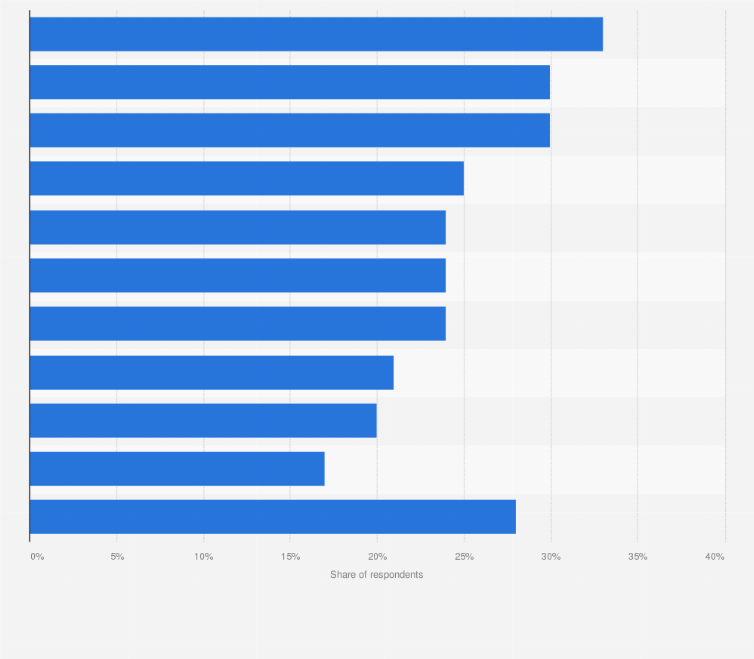The height and width of the screenshot is (659, 754).
Task: Click the 40% x-axis label
Action: 715,556
